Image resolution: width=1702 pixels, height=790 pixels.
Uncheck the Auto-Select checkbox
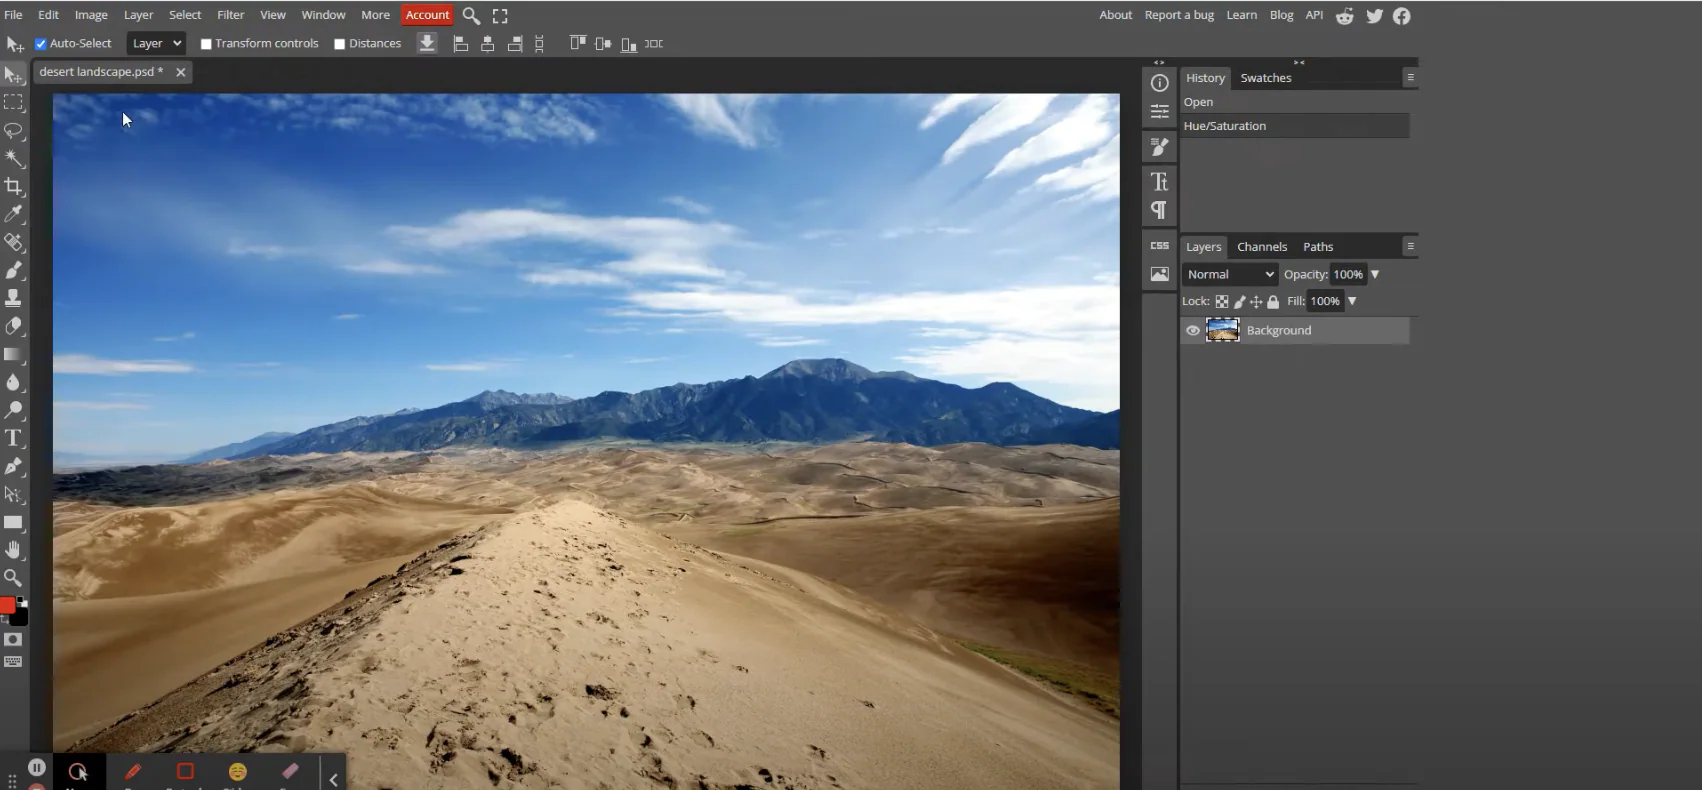tap(41, 44)
